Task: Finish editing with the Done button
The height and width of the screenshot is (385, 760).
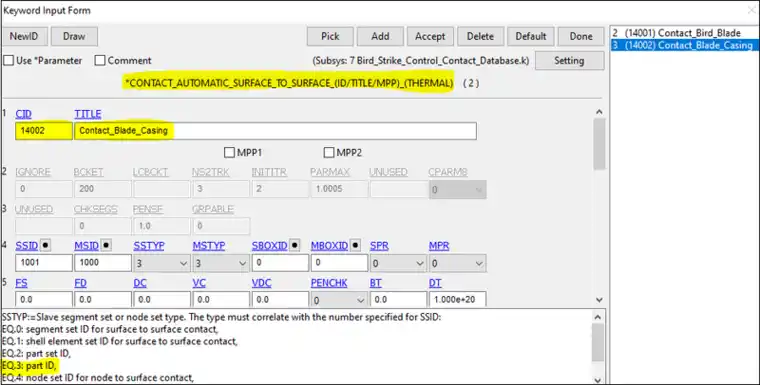Action: [x=581, y=36]
